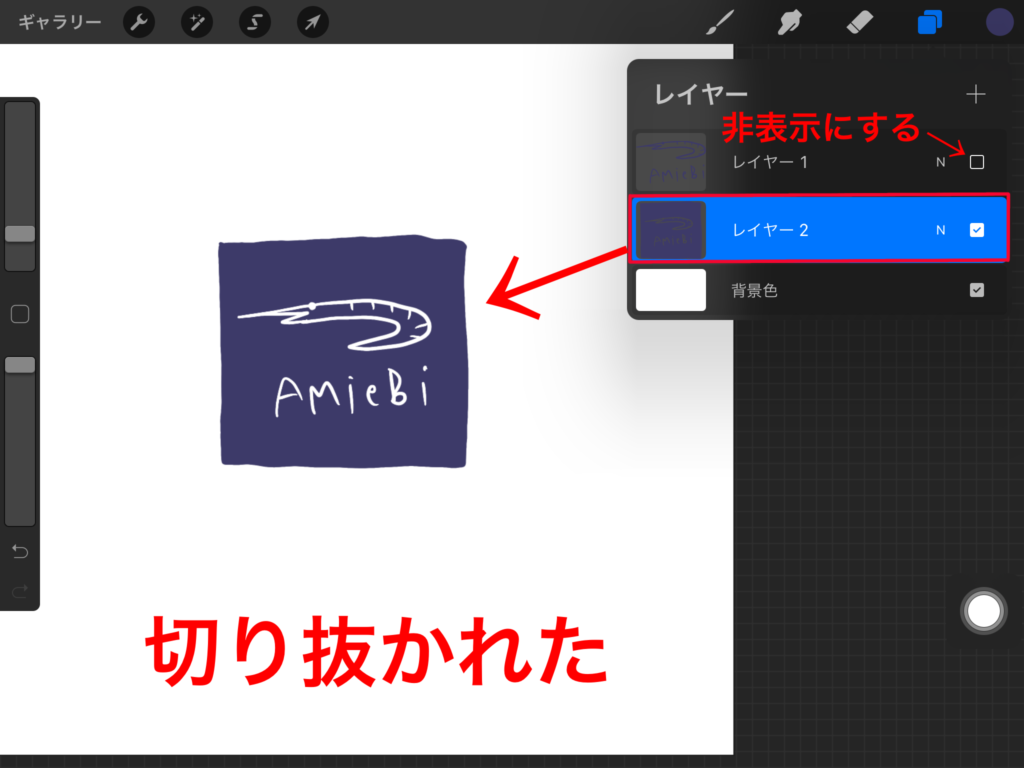Select the Smudge tool
Viewport: 1024px width, 768px height.
[790, 22]
